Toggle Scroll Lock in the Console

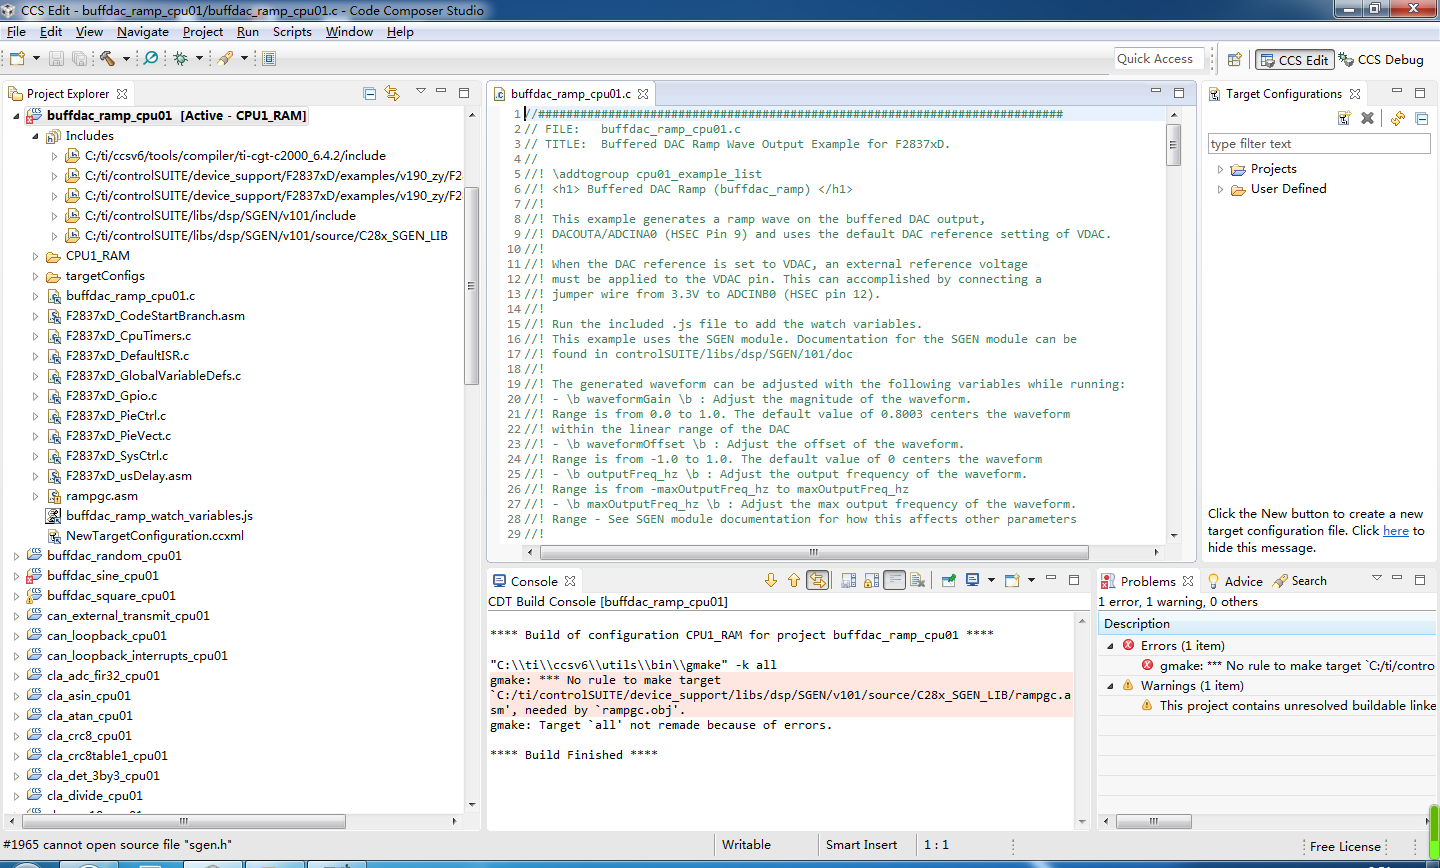pos(872,581)
